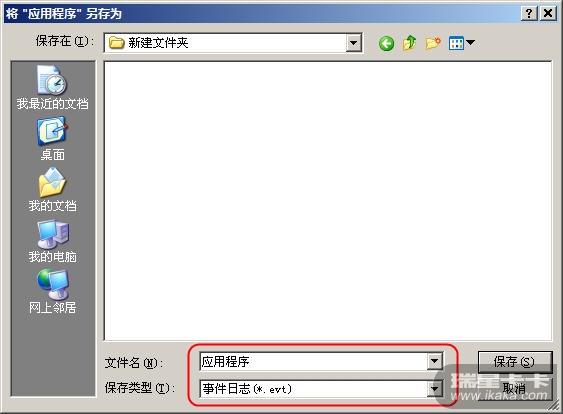Click the question mark help button
Screen dimensions: 563x414
coord(529,13)
